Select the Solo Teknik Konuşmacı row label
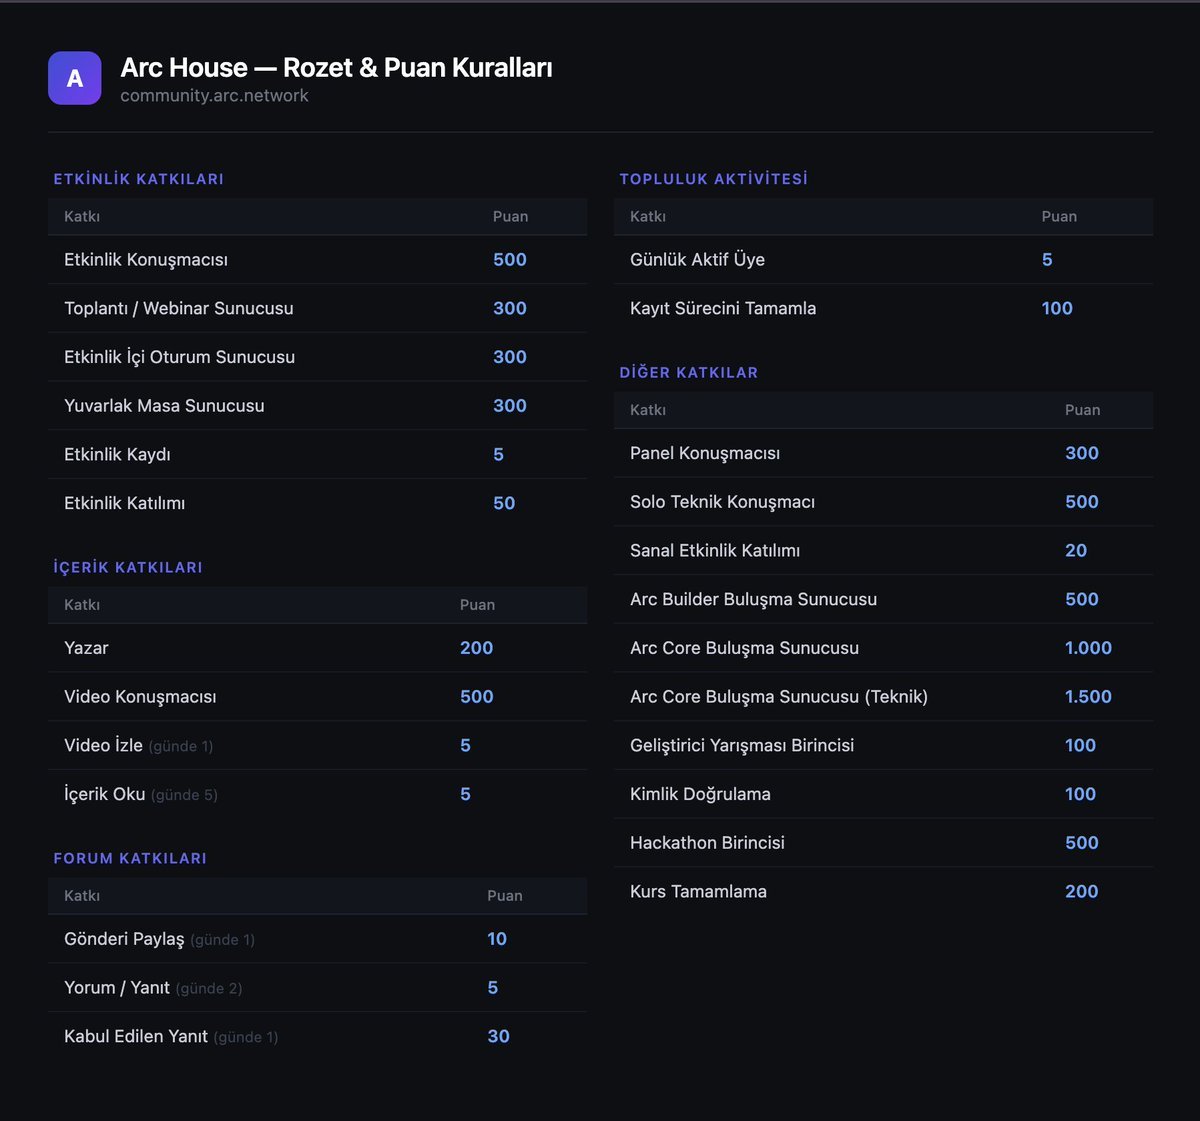The width and height of the screenshot is (1200, 1121). click(x=722, y=502)
